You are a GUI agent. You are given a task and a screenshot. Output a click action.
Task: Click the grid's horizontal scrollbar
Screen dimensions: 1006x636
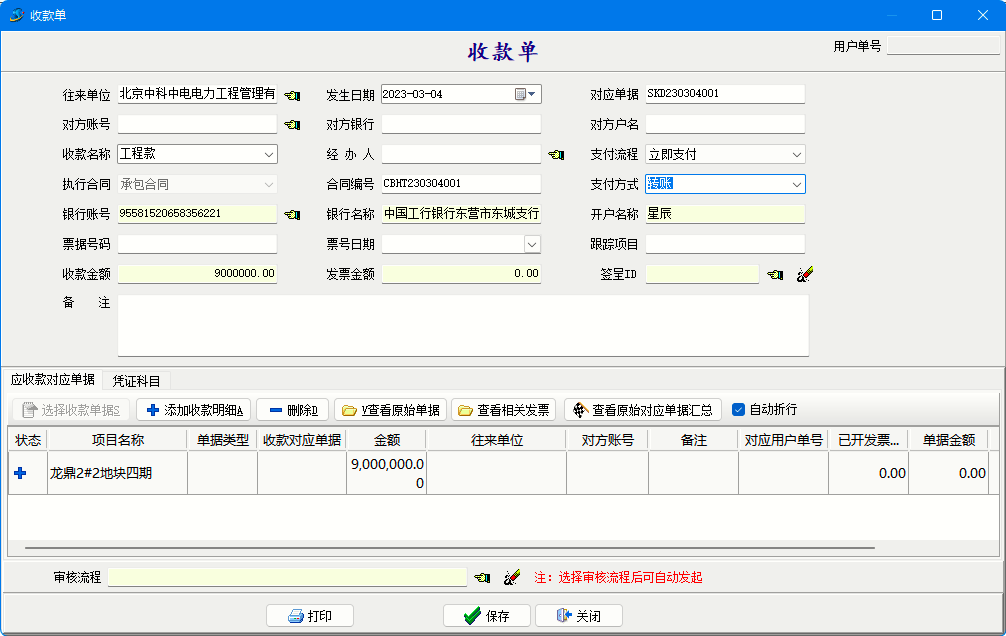(x=450, y=548)
